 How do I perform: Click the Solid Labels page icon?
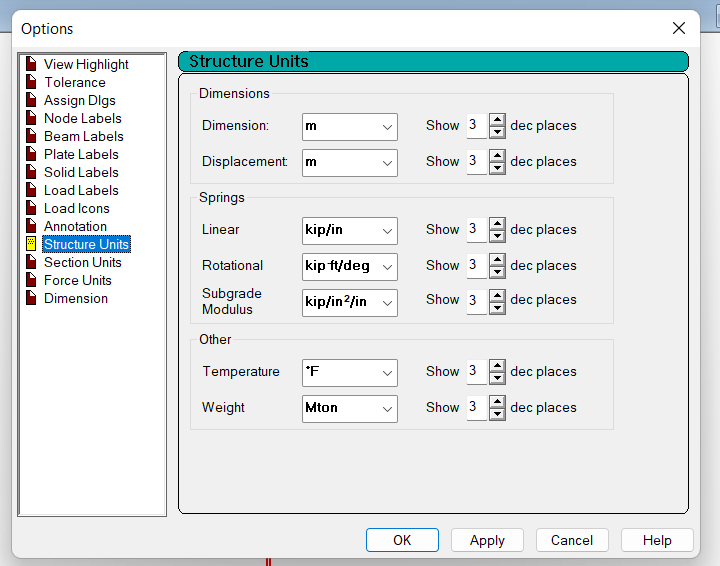pyautogui.click(x=31, y=171)
